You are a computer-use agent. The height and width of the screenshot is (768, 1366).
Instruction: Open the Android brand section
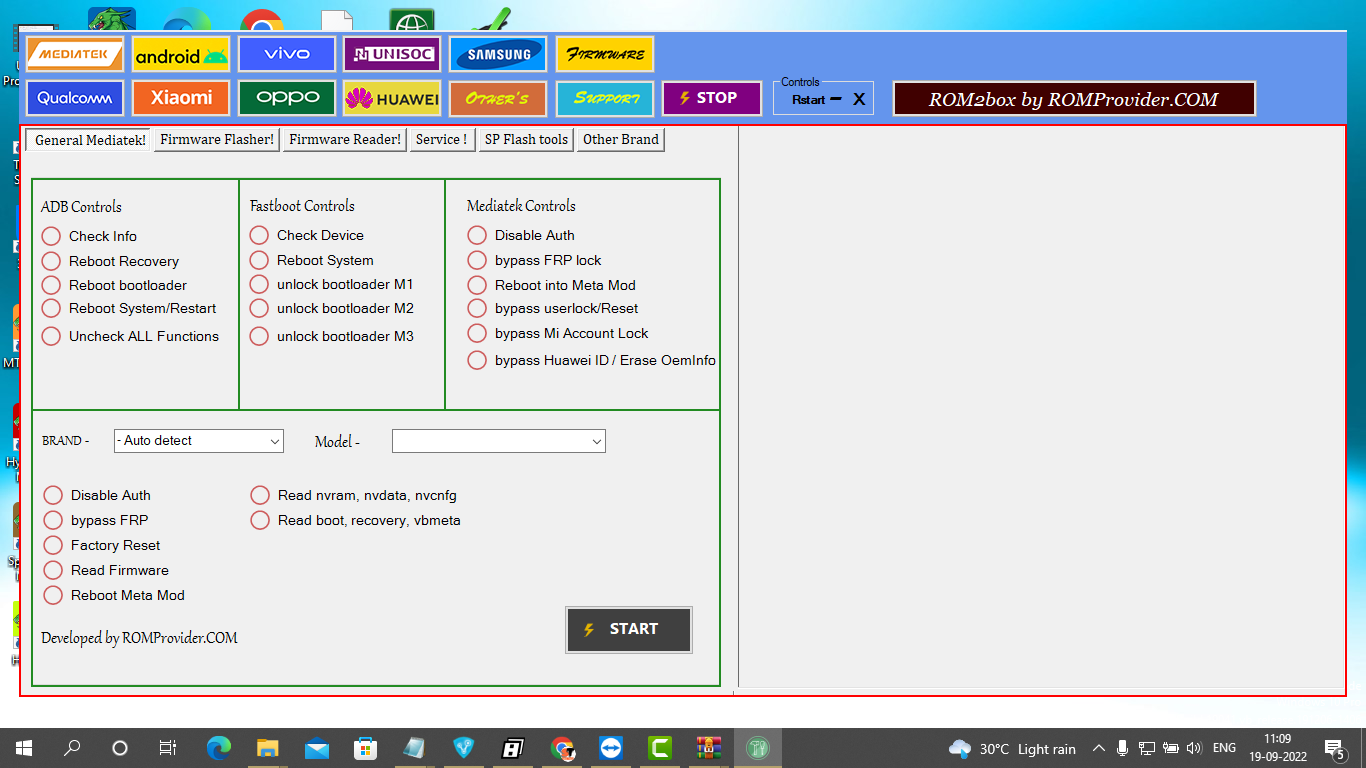click(x=181, y=54)
